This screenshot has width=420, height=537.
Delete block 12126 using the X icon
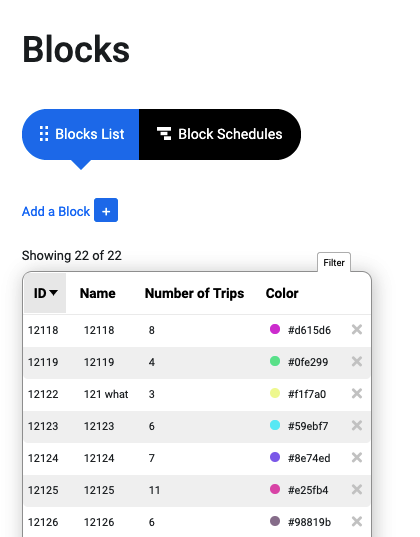click(x=357, y=522)
